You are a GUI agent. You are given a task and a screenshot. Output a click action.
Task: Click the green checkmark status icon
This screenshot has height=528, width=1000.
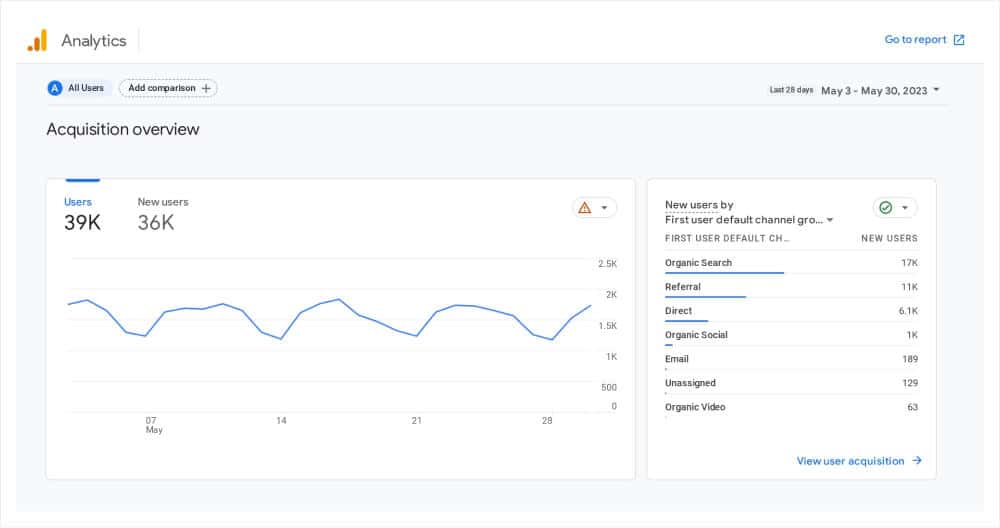[x=884, y=208]
